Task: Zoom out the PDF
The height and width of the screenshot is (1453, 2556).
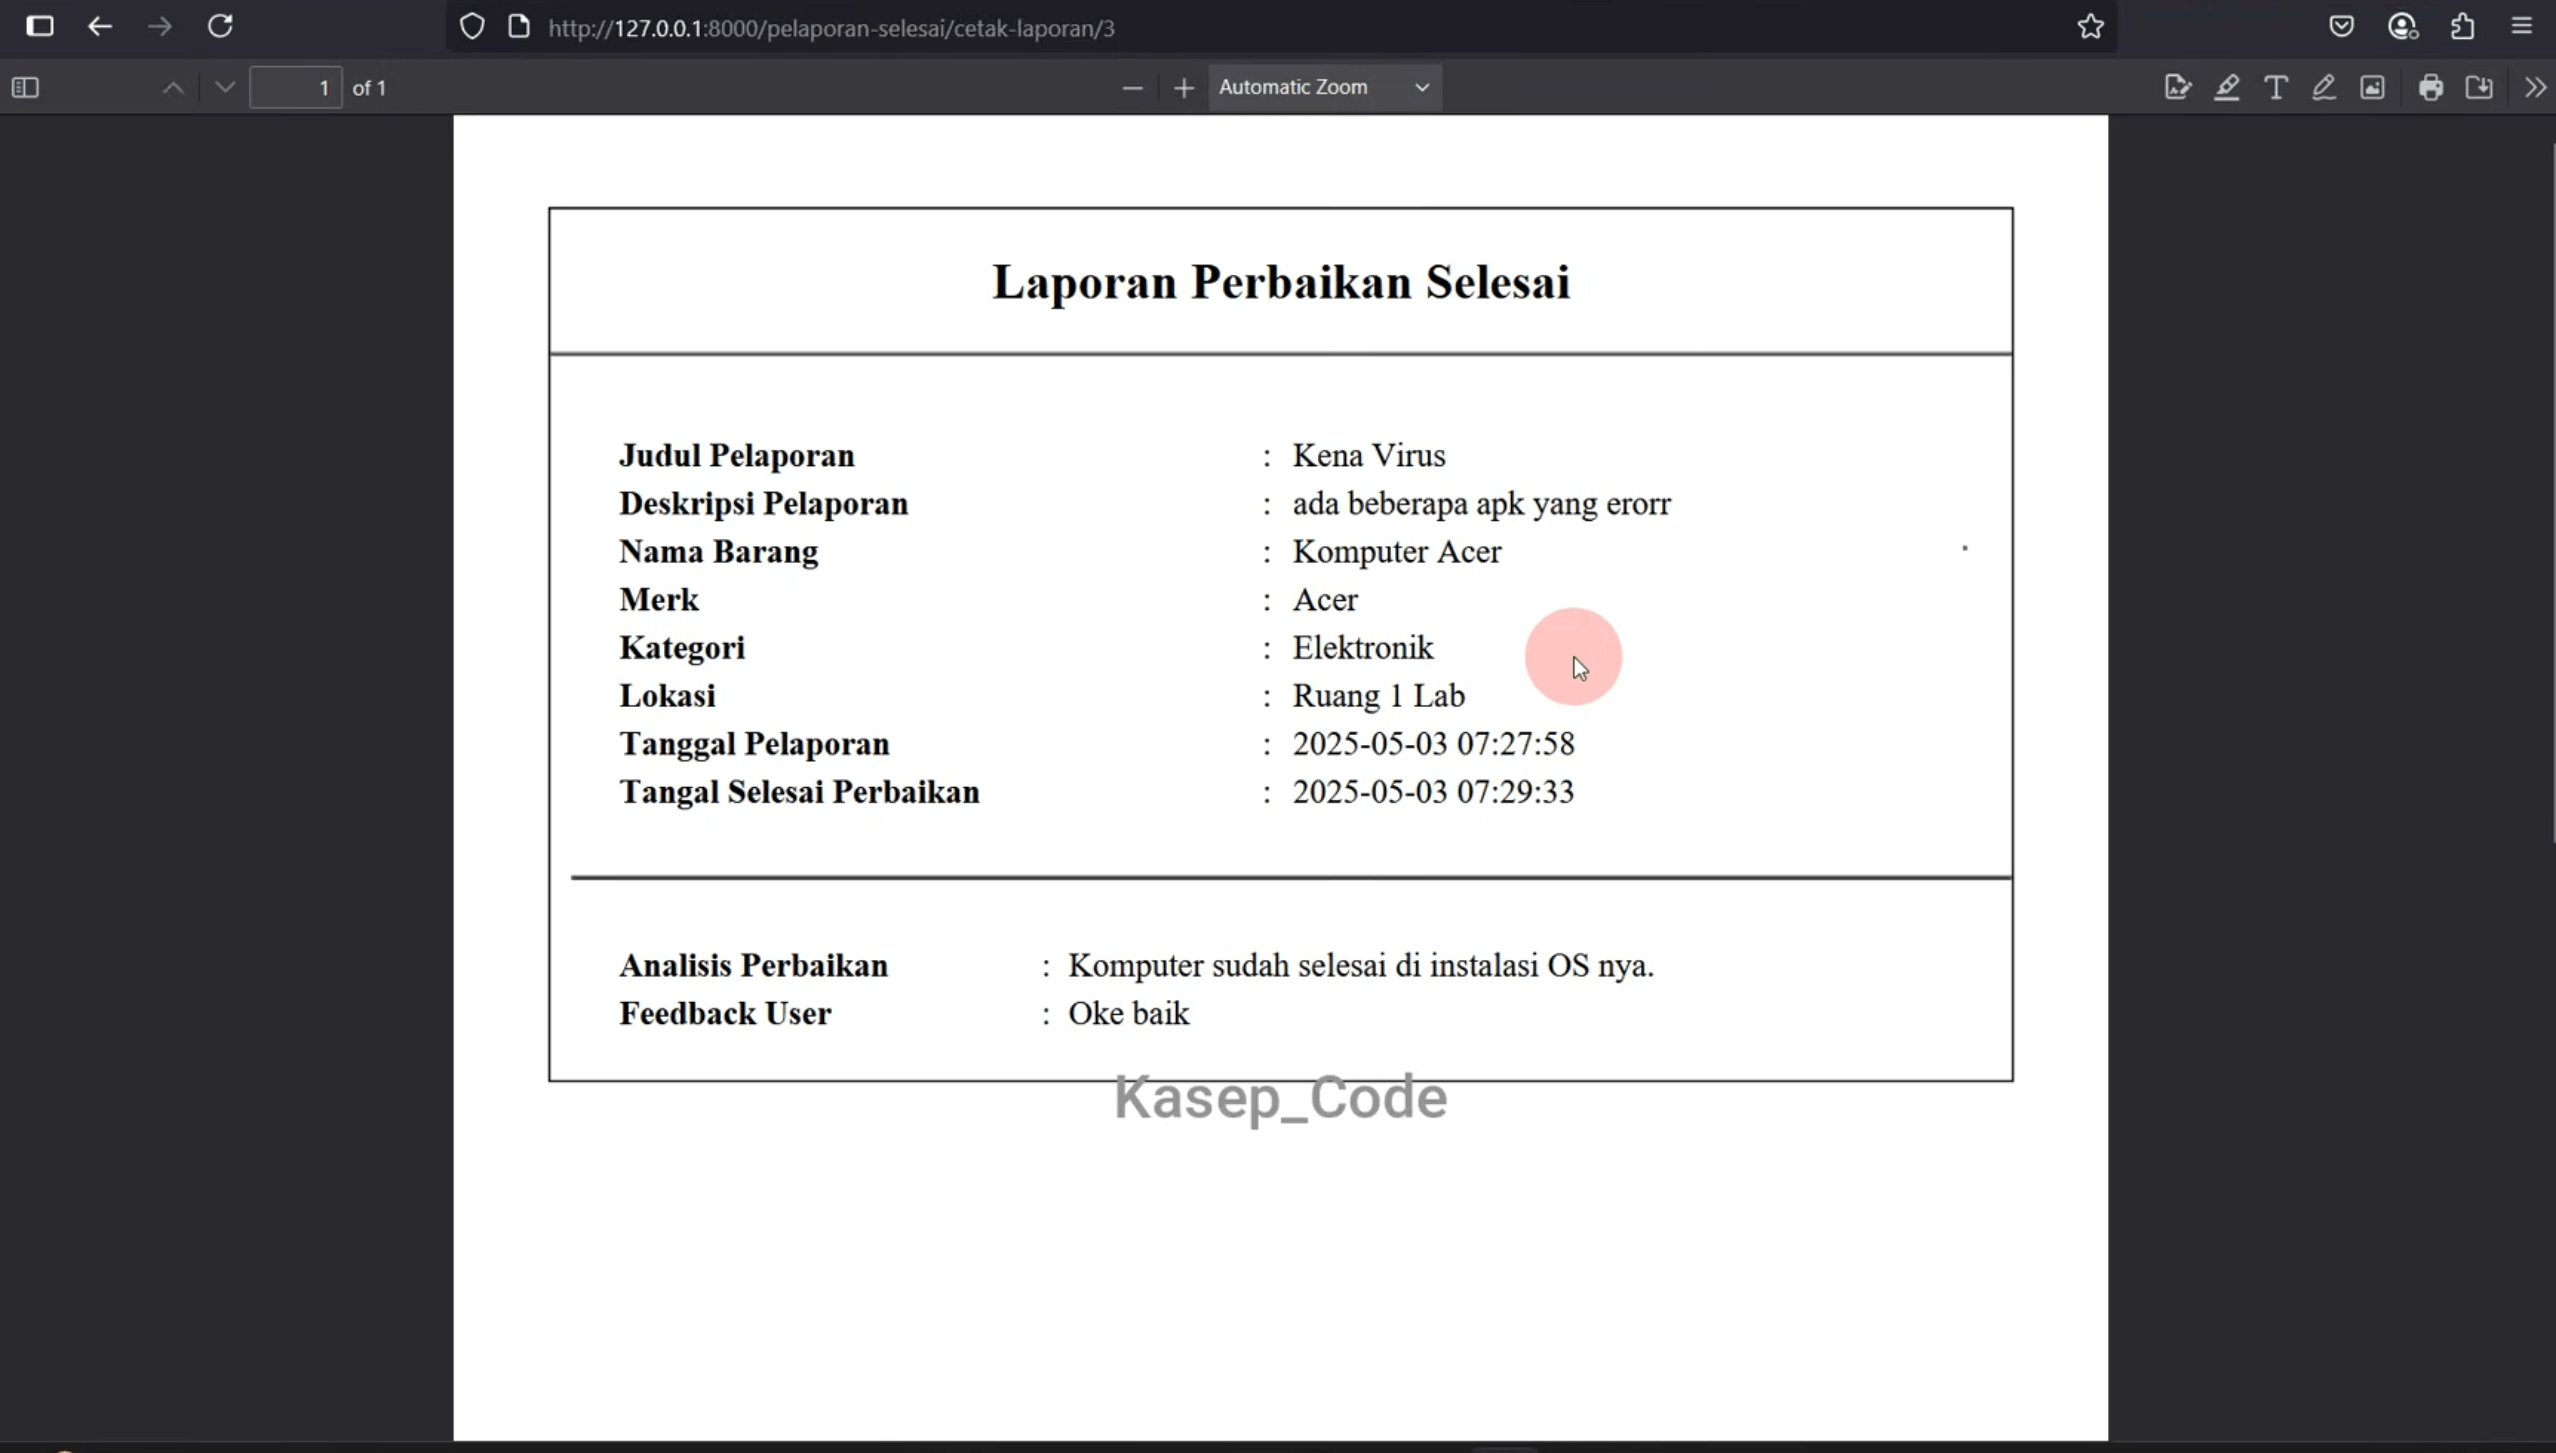Action: [1132, 88]
